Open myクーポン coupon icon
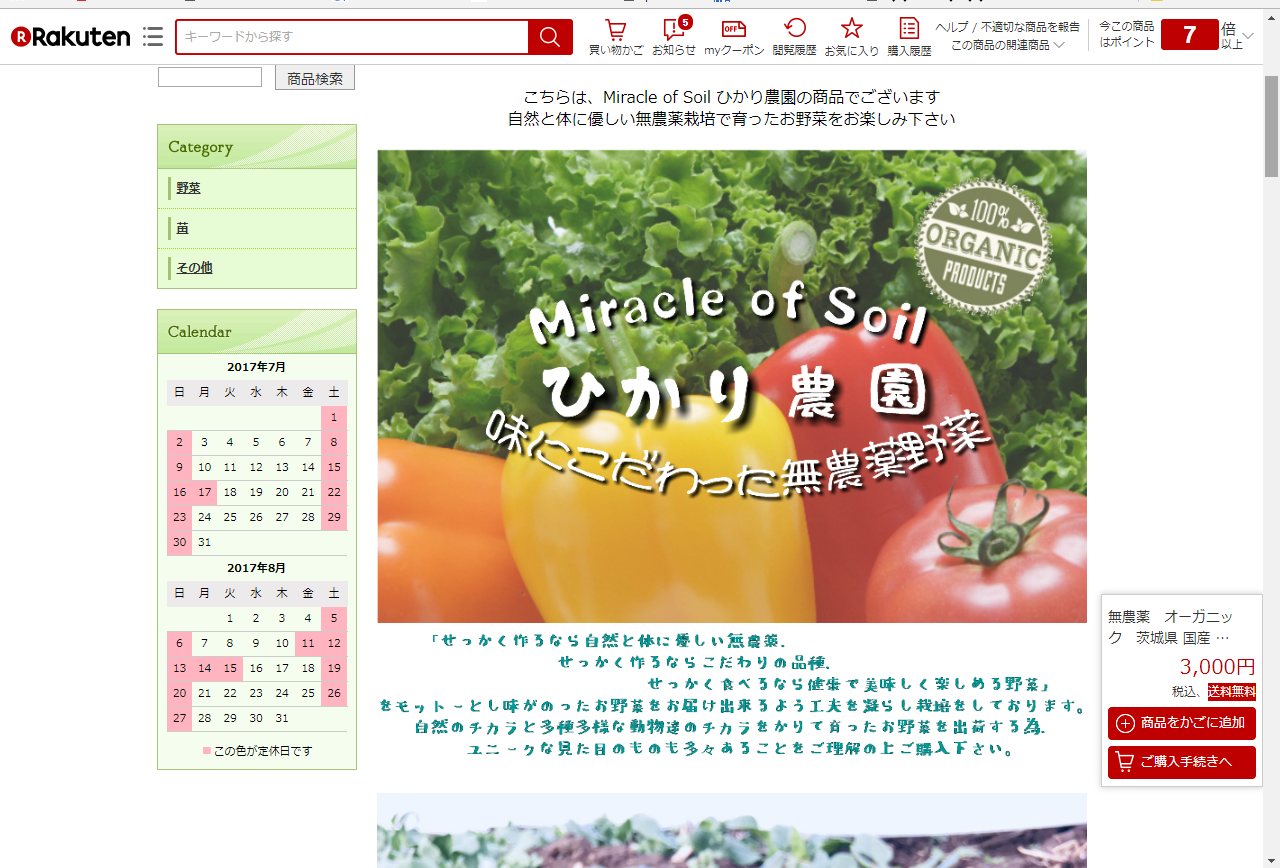This screenshot has width=1280, height=868. coord(734,37)
